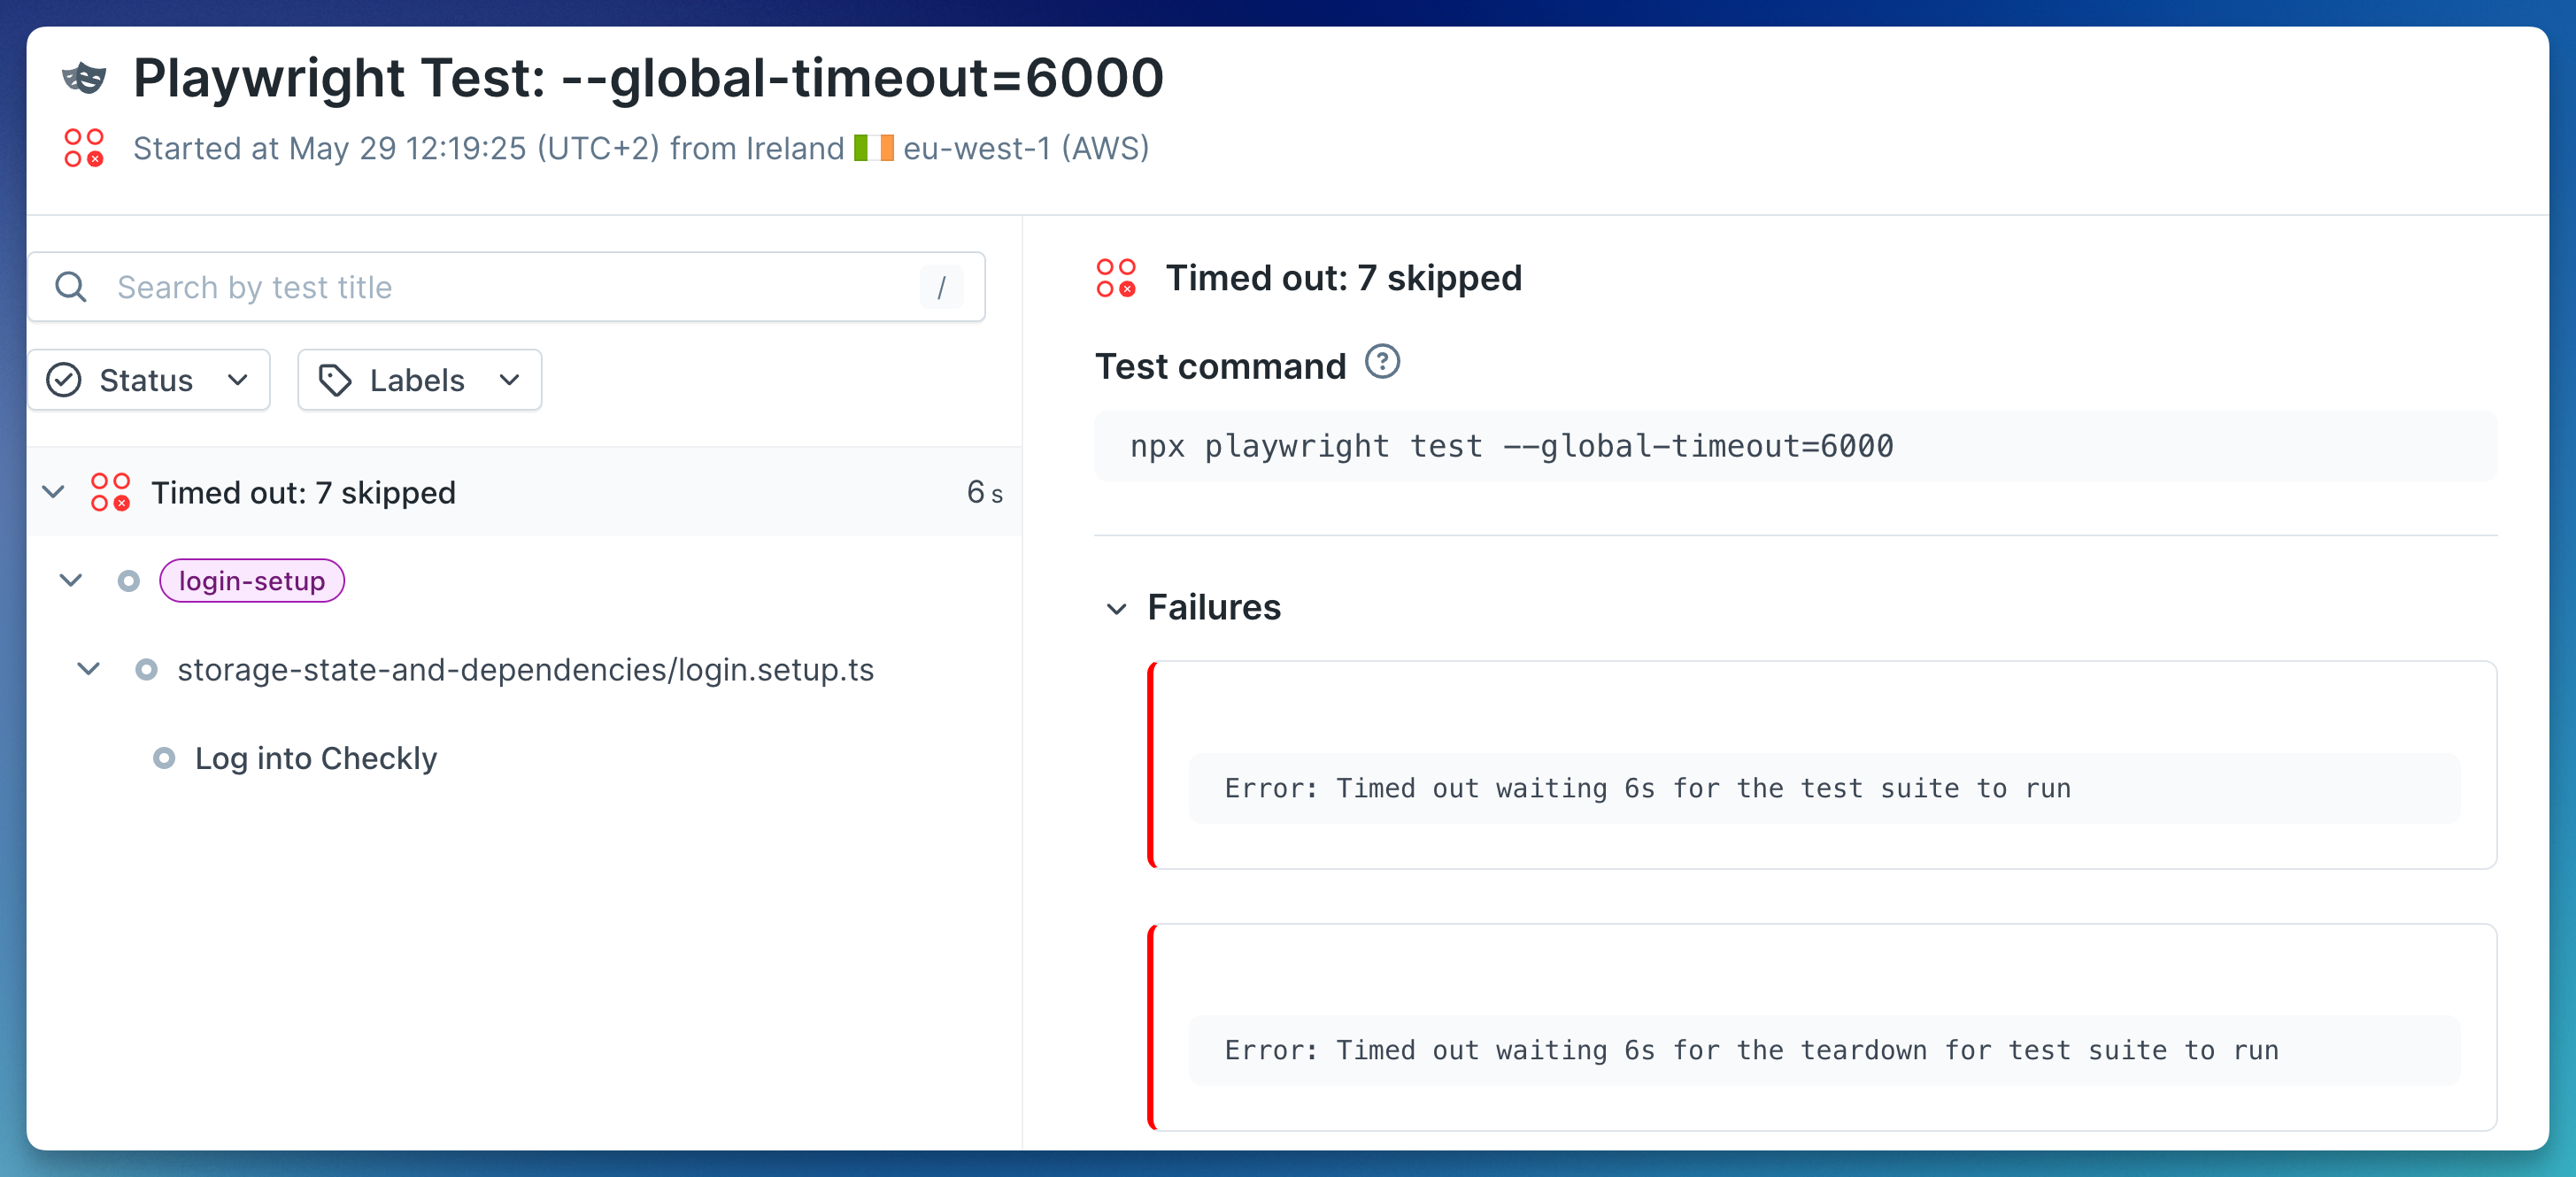
Task: Open the Status filter dropdown
Action: tap(149, 380)
